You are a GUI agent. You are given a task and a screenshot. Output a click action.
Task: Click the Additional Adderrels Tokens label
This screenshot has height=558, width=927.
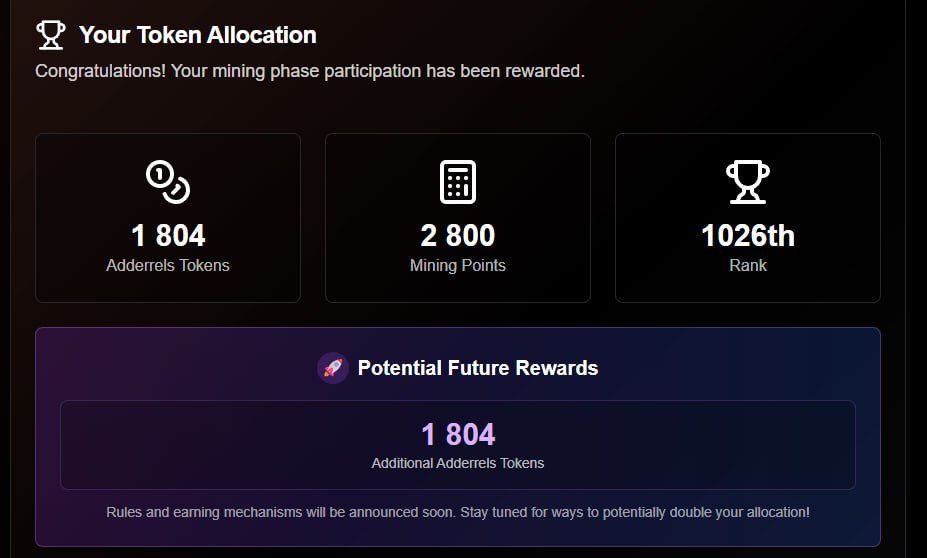[x=458, y=463]
